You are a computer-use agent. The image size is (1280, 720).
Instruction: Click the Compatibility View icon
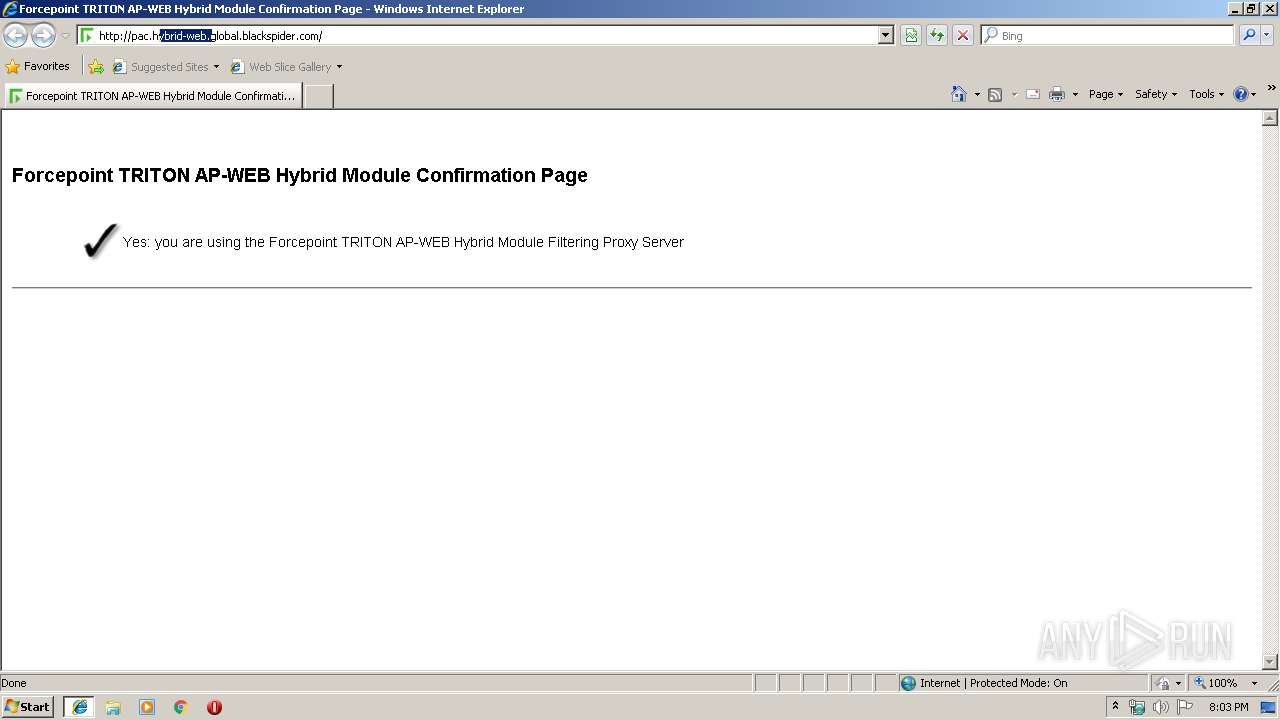coord(911,36)
